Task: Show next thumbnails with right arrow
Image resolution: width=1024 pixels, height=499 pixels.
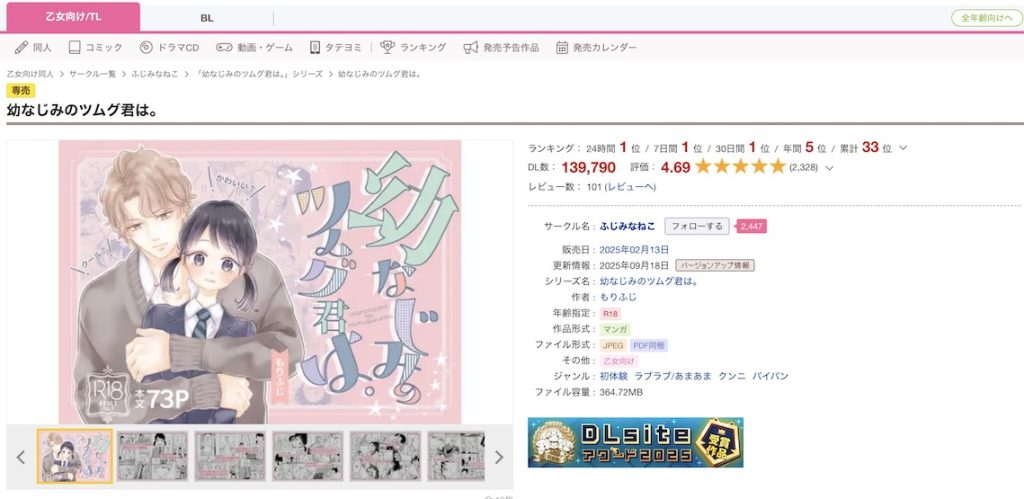Action: 499,457
